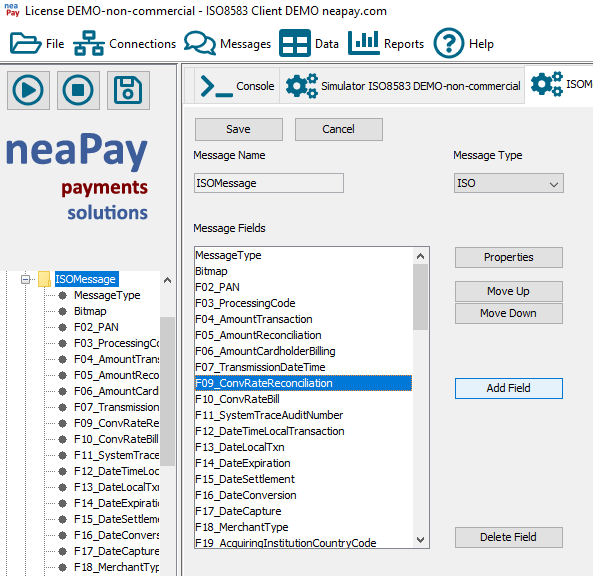Click the Message Name input field

269,183
